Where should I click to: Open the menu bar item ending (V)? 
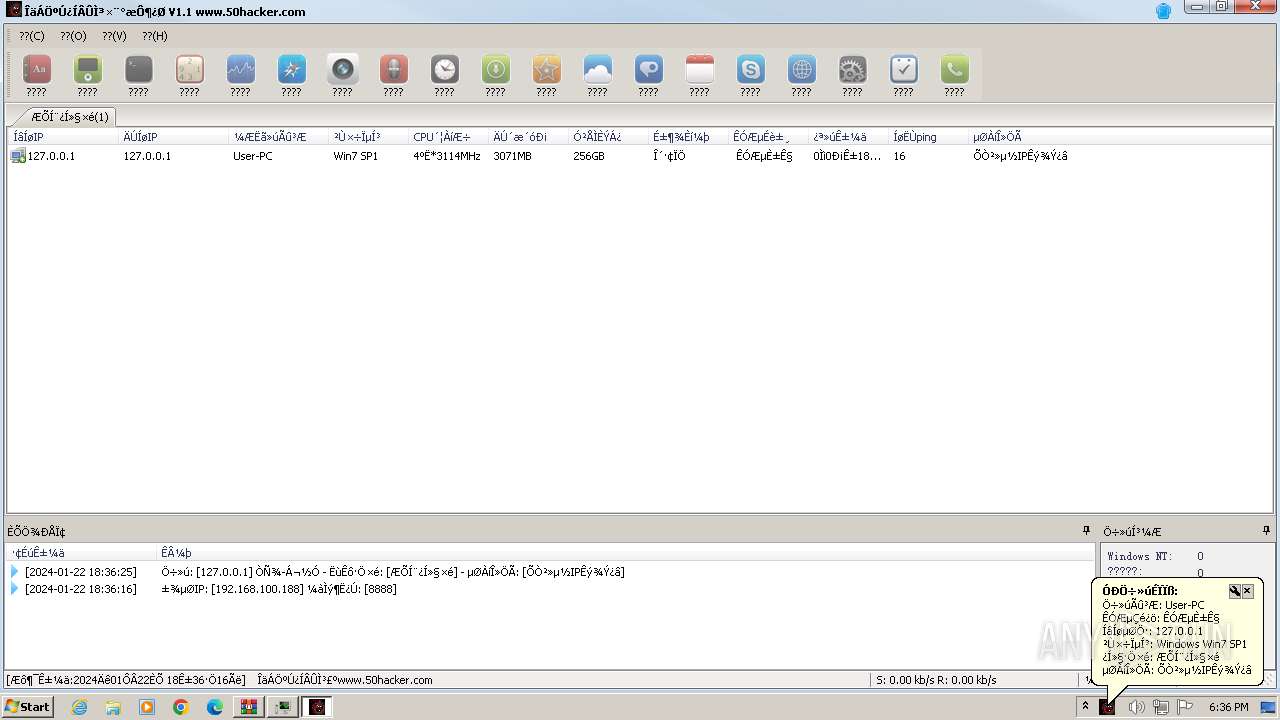tap(114, 36)
